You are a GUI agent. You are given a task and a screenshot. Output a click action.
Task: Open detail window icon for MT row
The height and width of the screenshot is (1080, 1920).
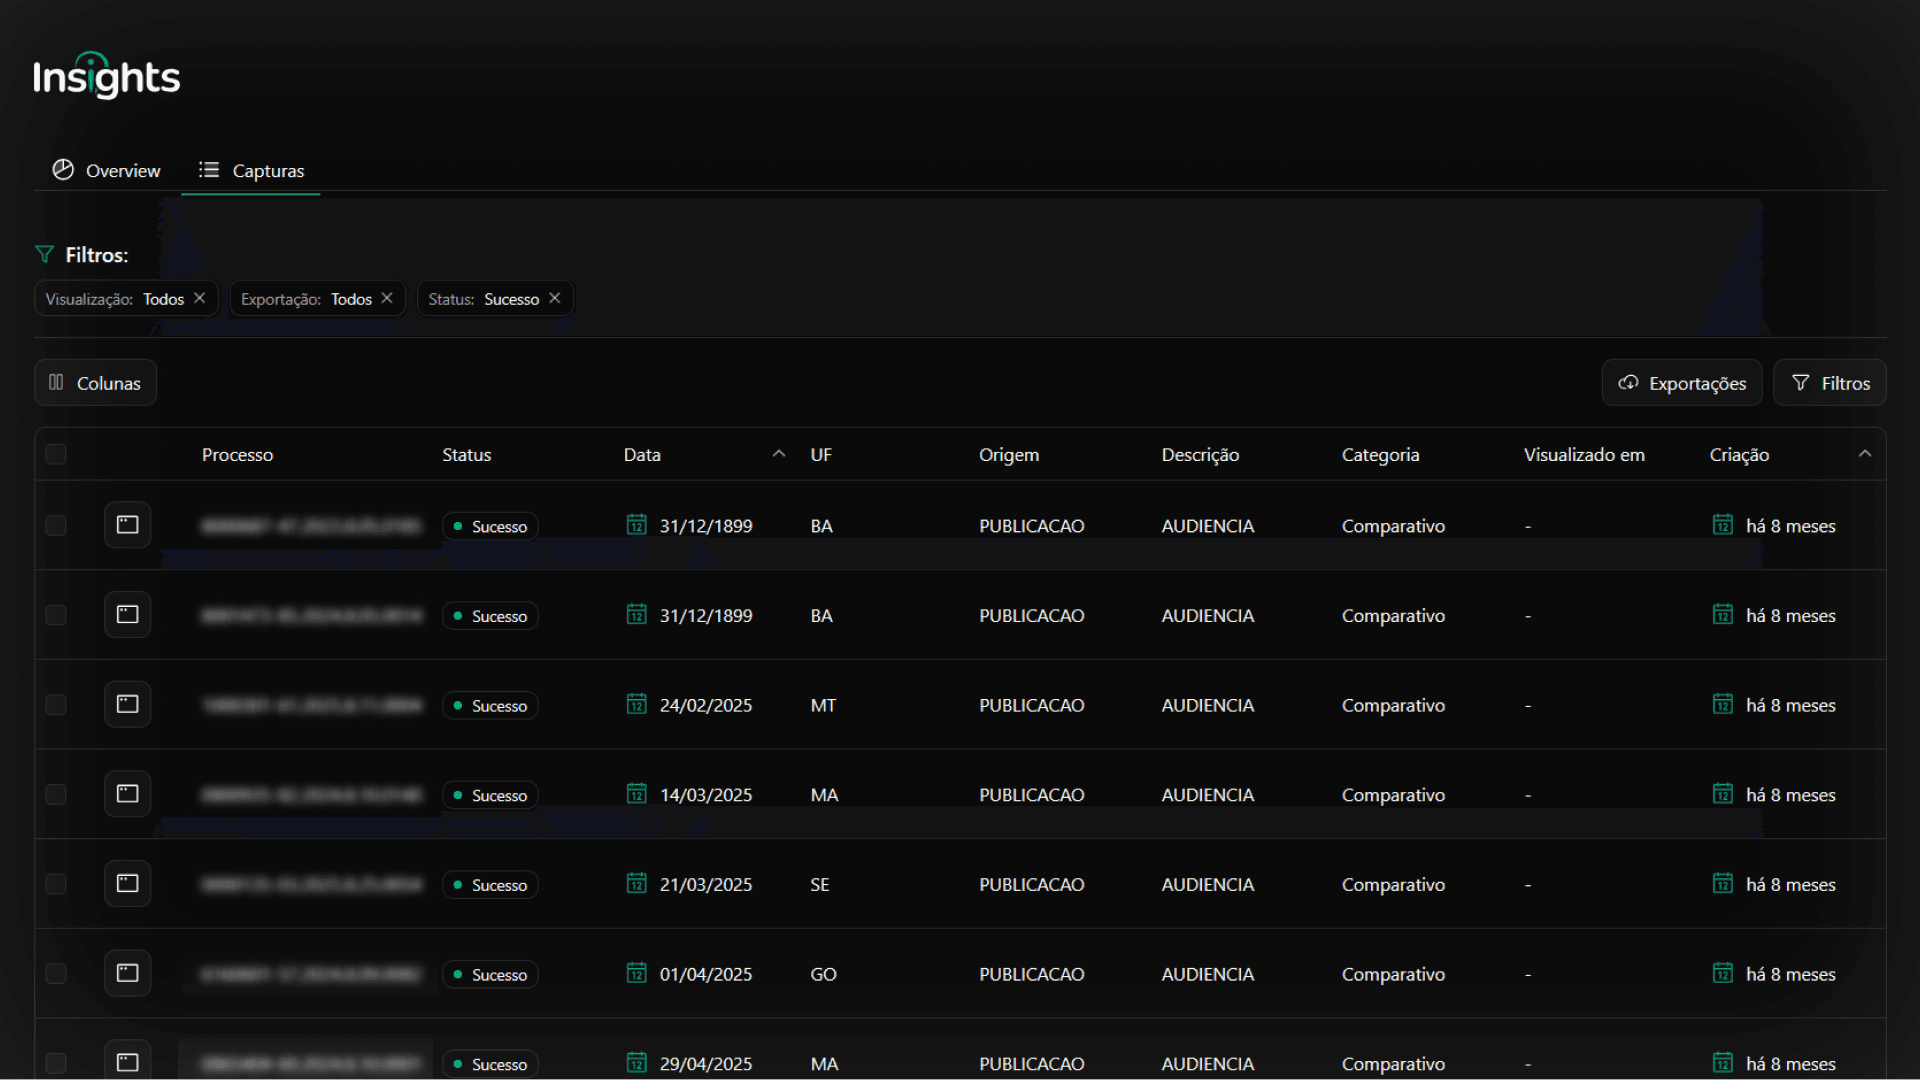coord(127,704)
